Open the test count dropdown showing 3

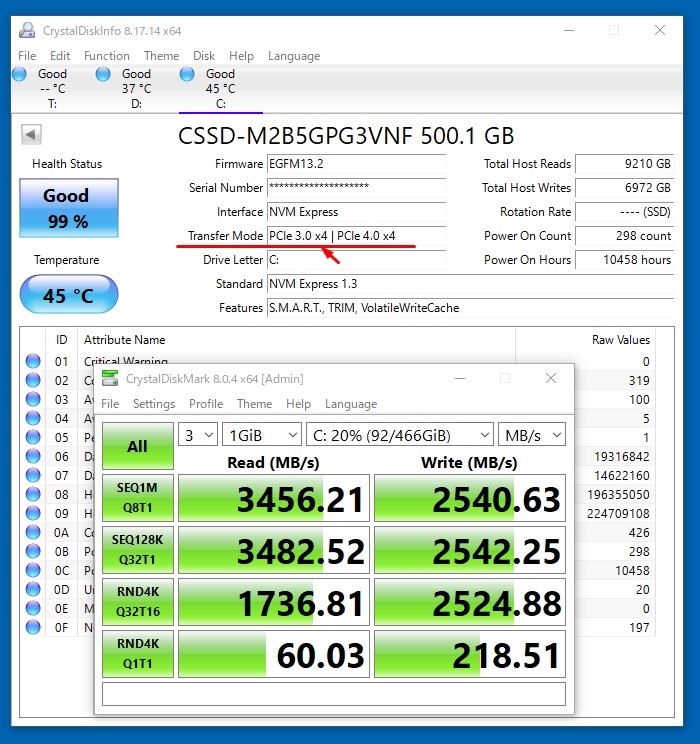point(198,435)
